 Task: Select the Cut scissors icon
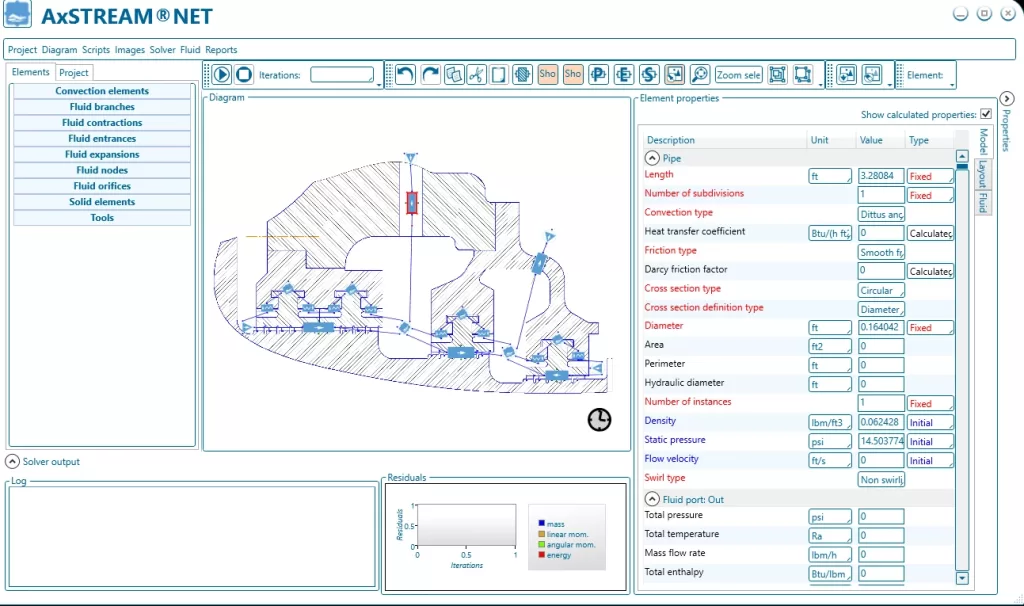click(x=476, y=75)
